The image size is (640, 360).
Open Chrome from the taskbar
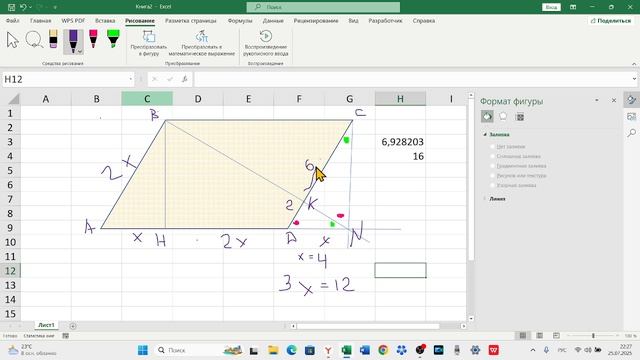click(383, 350)
